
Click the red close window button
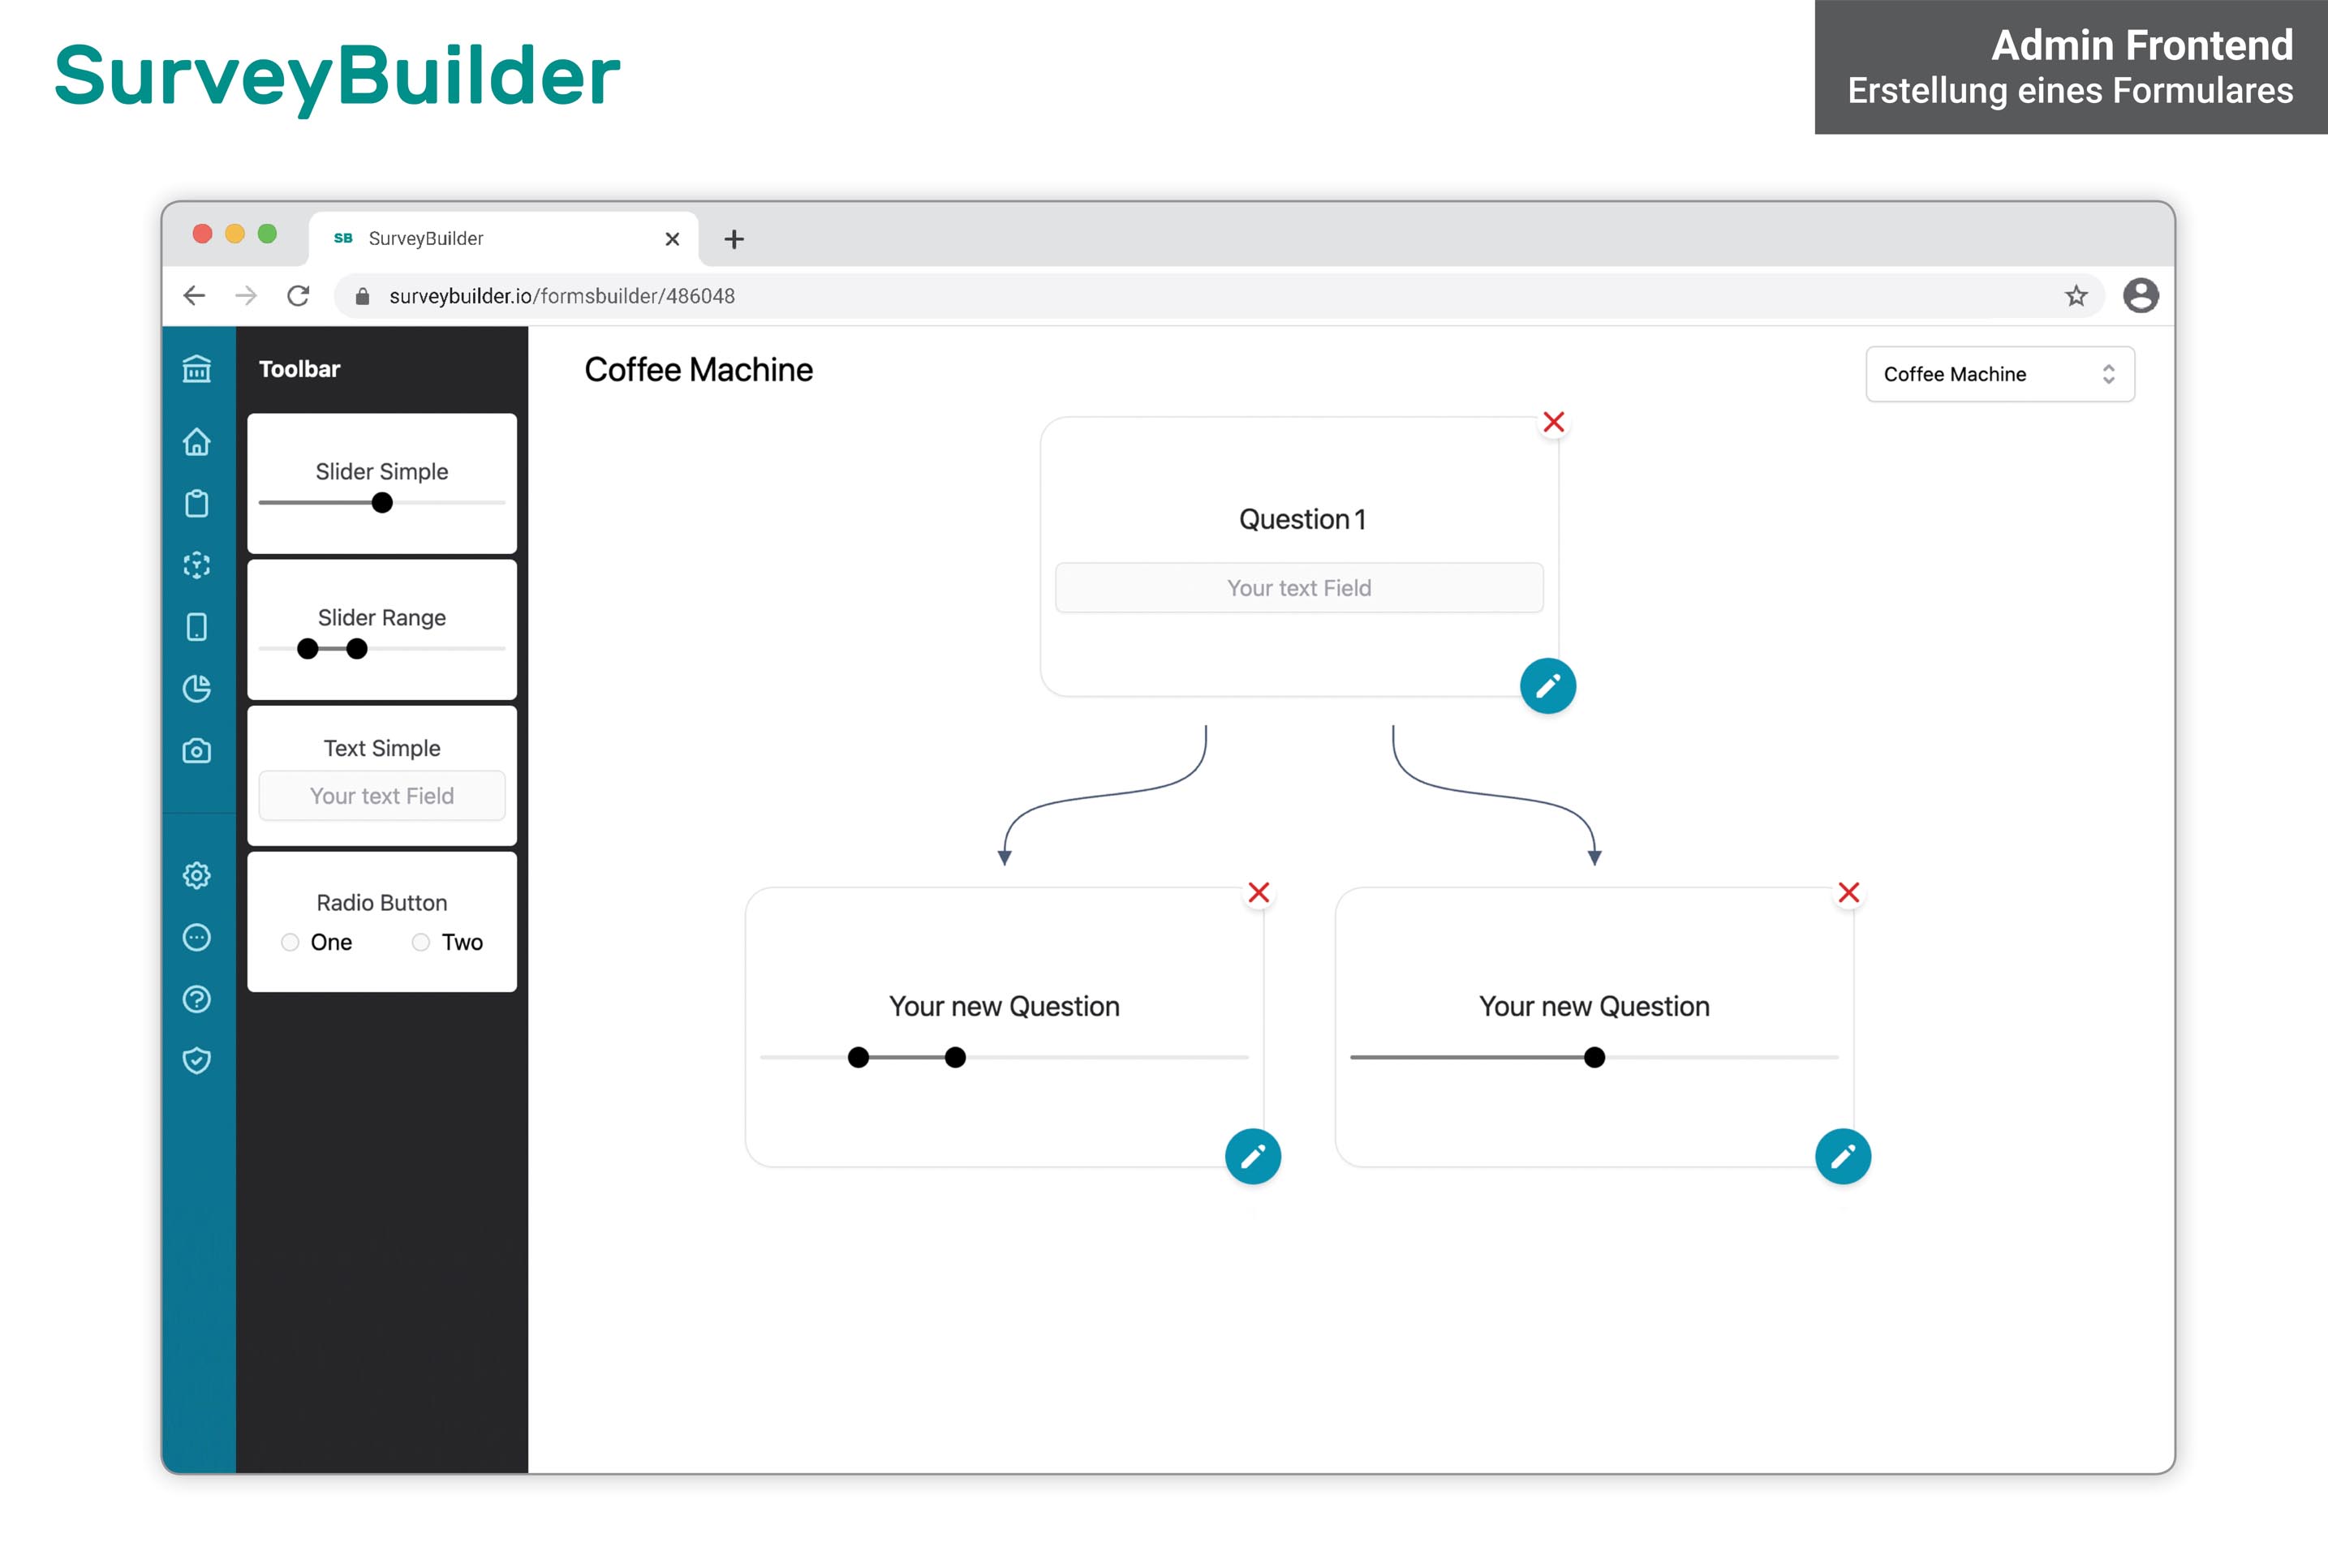pyautogui.click(x=202, y=234)
